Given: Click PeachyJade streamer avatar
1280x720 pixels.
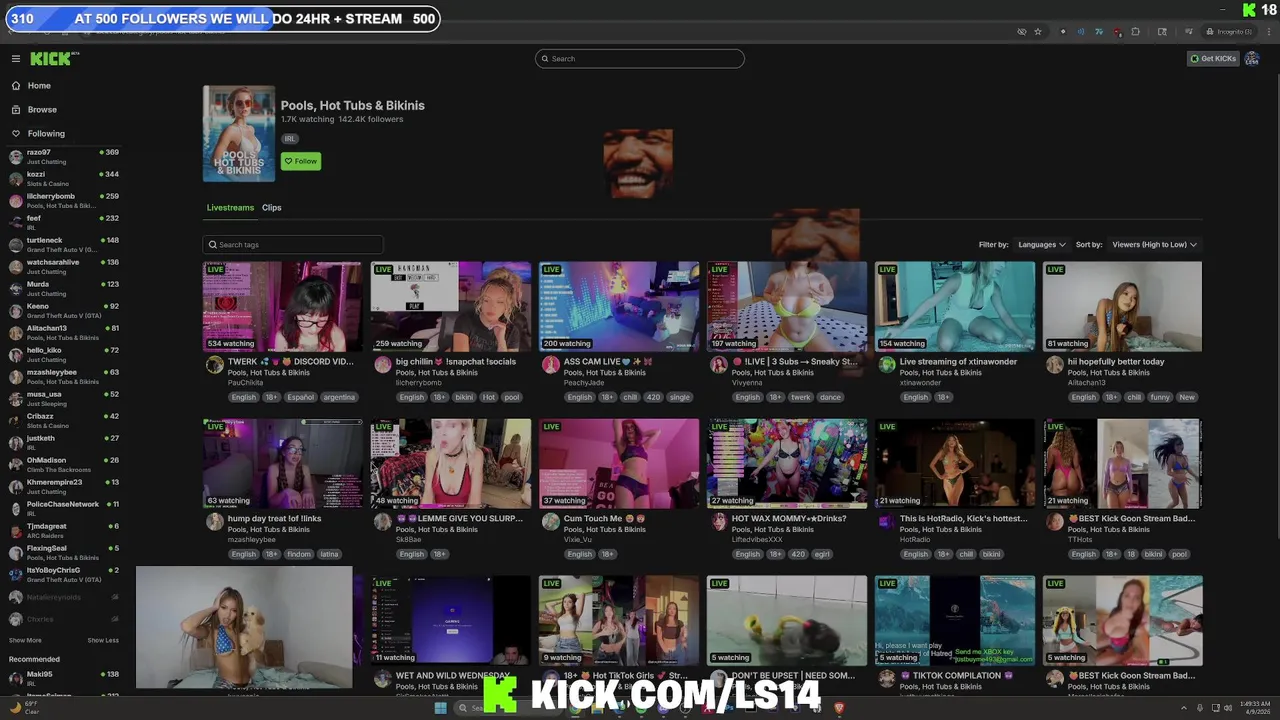Looking at the screenshot, I should point(551,365).
